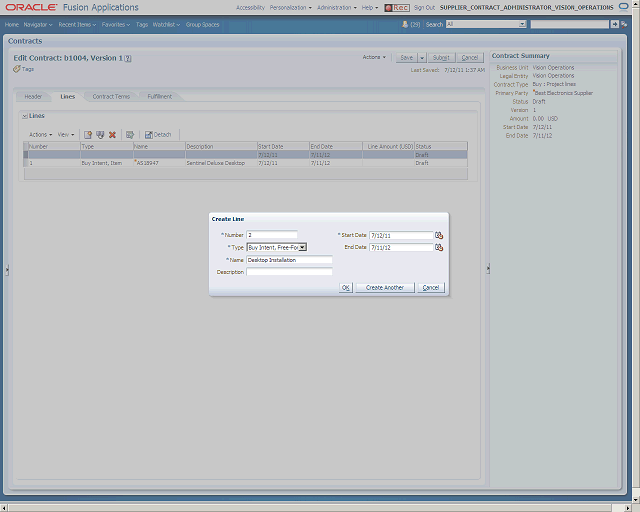The width and height of the screenshot is (640, 512).
Task: Switch to the Header tab
Action: [x=33, y=97]
